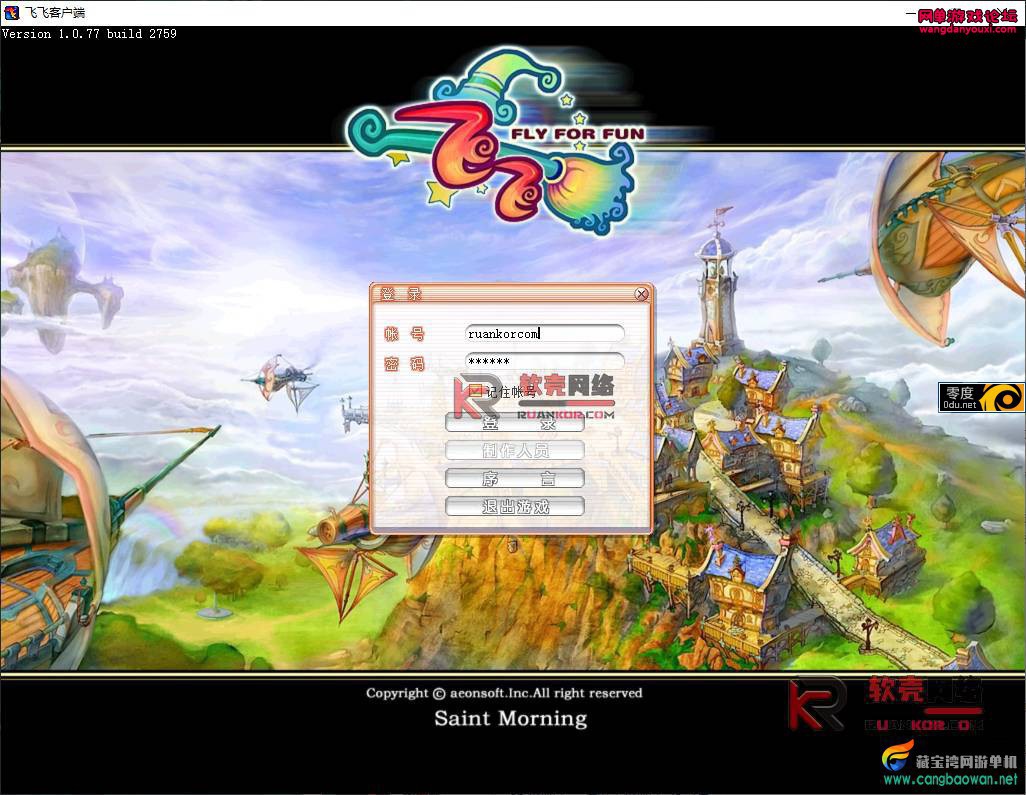1026x795 pixels.
Task: Click the 飞飞客户端 window title text
Action: [x=55, y=12]
